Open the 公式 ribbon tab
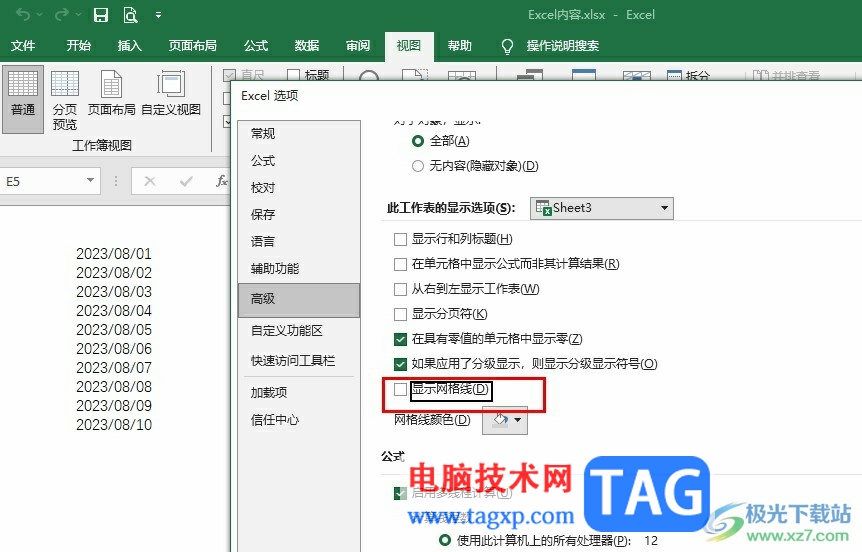 256,46
